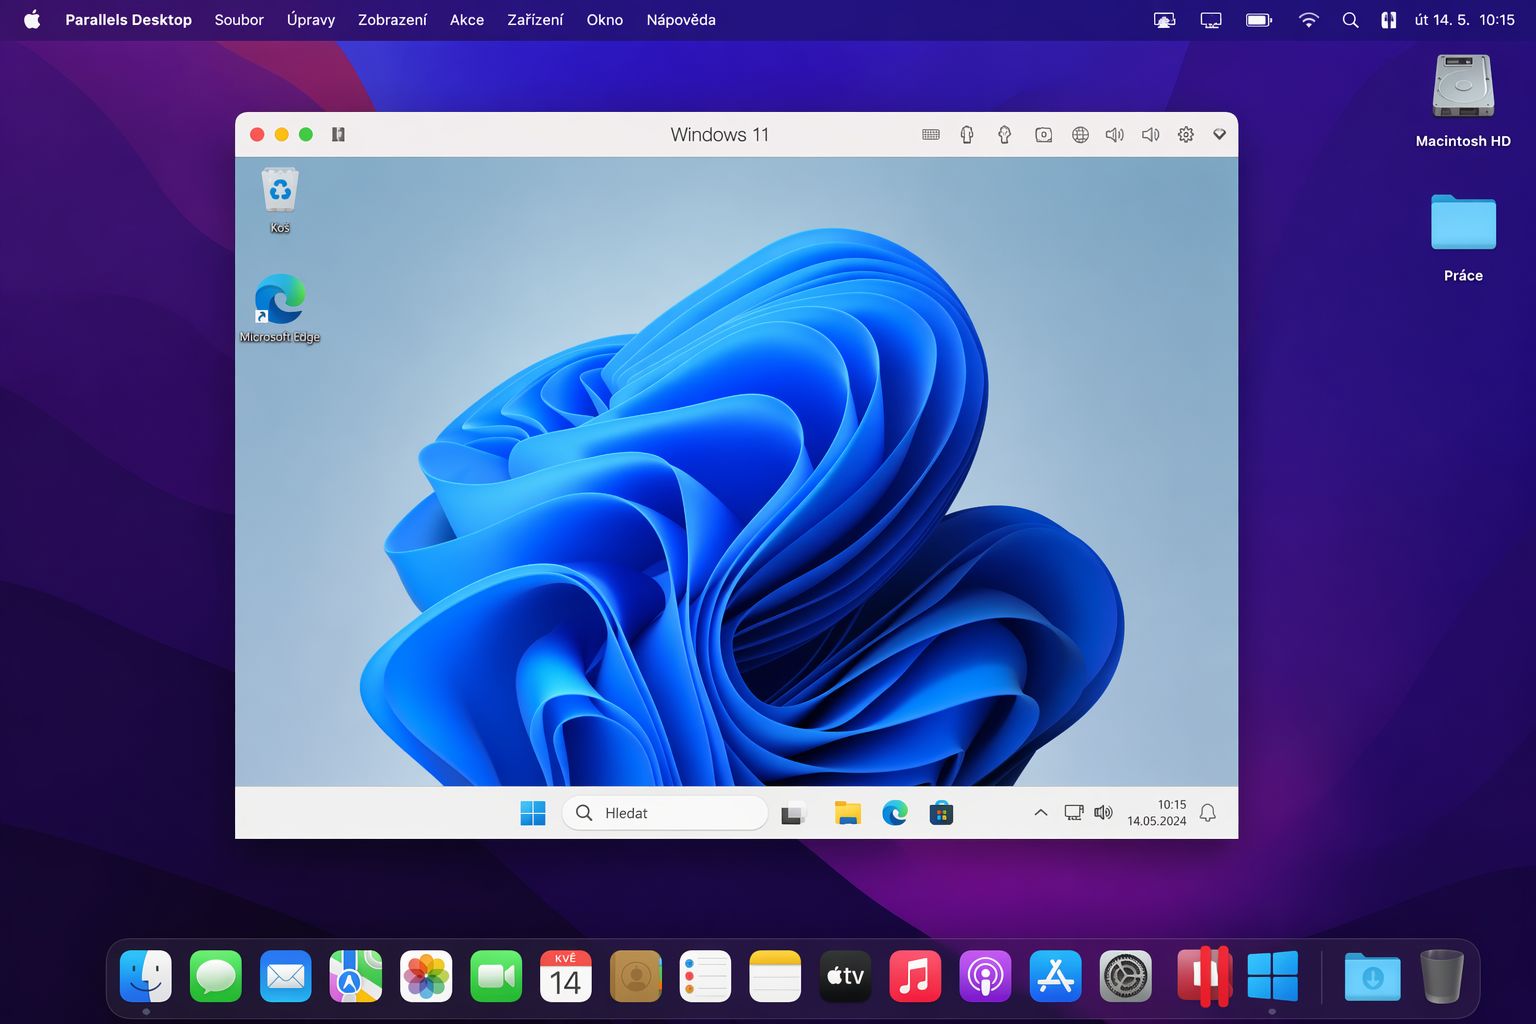The height and width of the screenshot is (1024, 1536).
Task: Open the Zařízení menu in menu bar
Action: point(535,20)
